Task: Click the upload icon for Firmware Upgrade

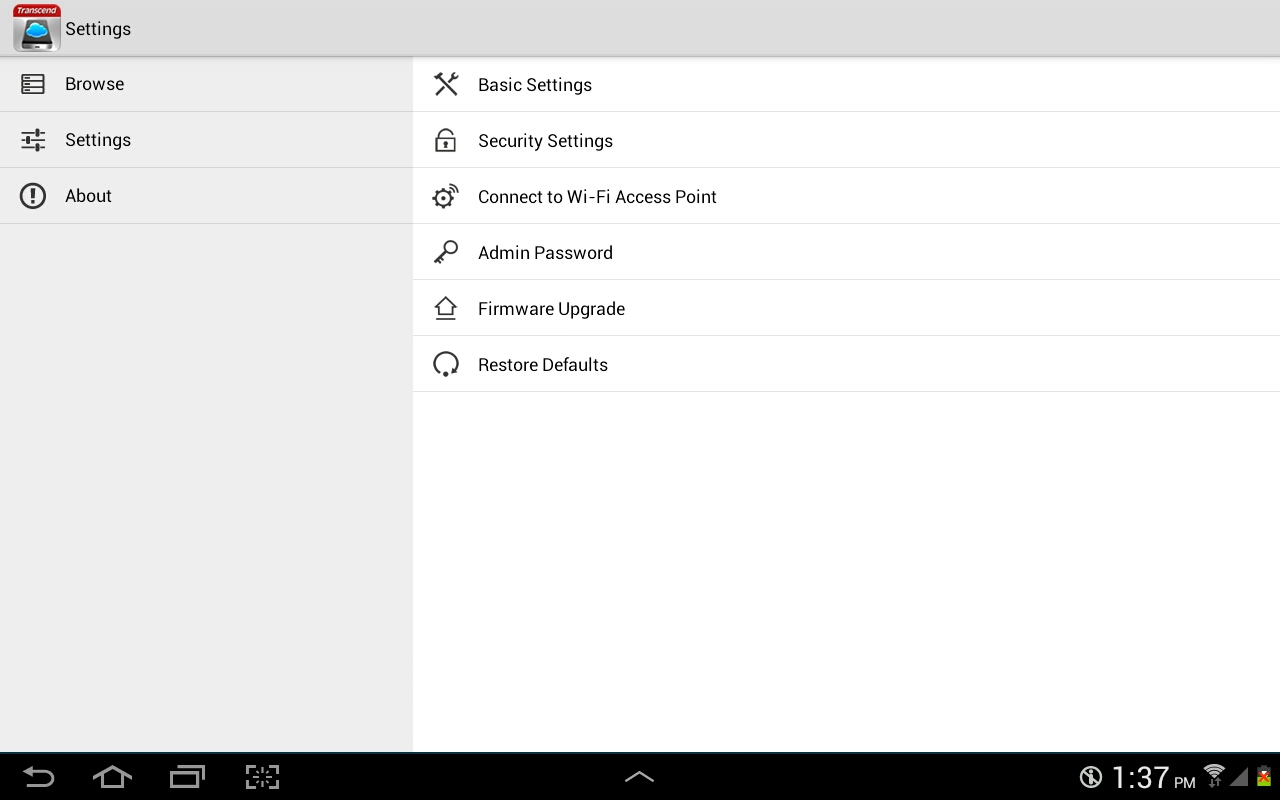Action: 446,308
